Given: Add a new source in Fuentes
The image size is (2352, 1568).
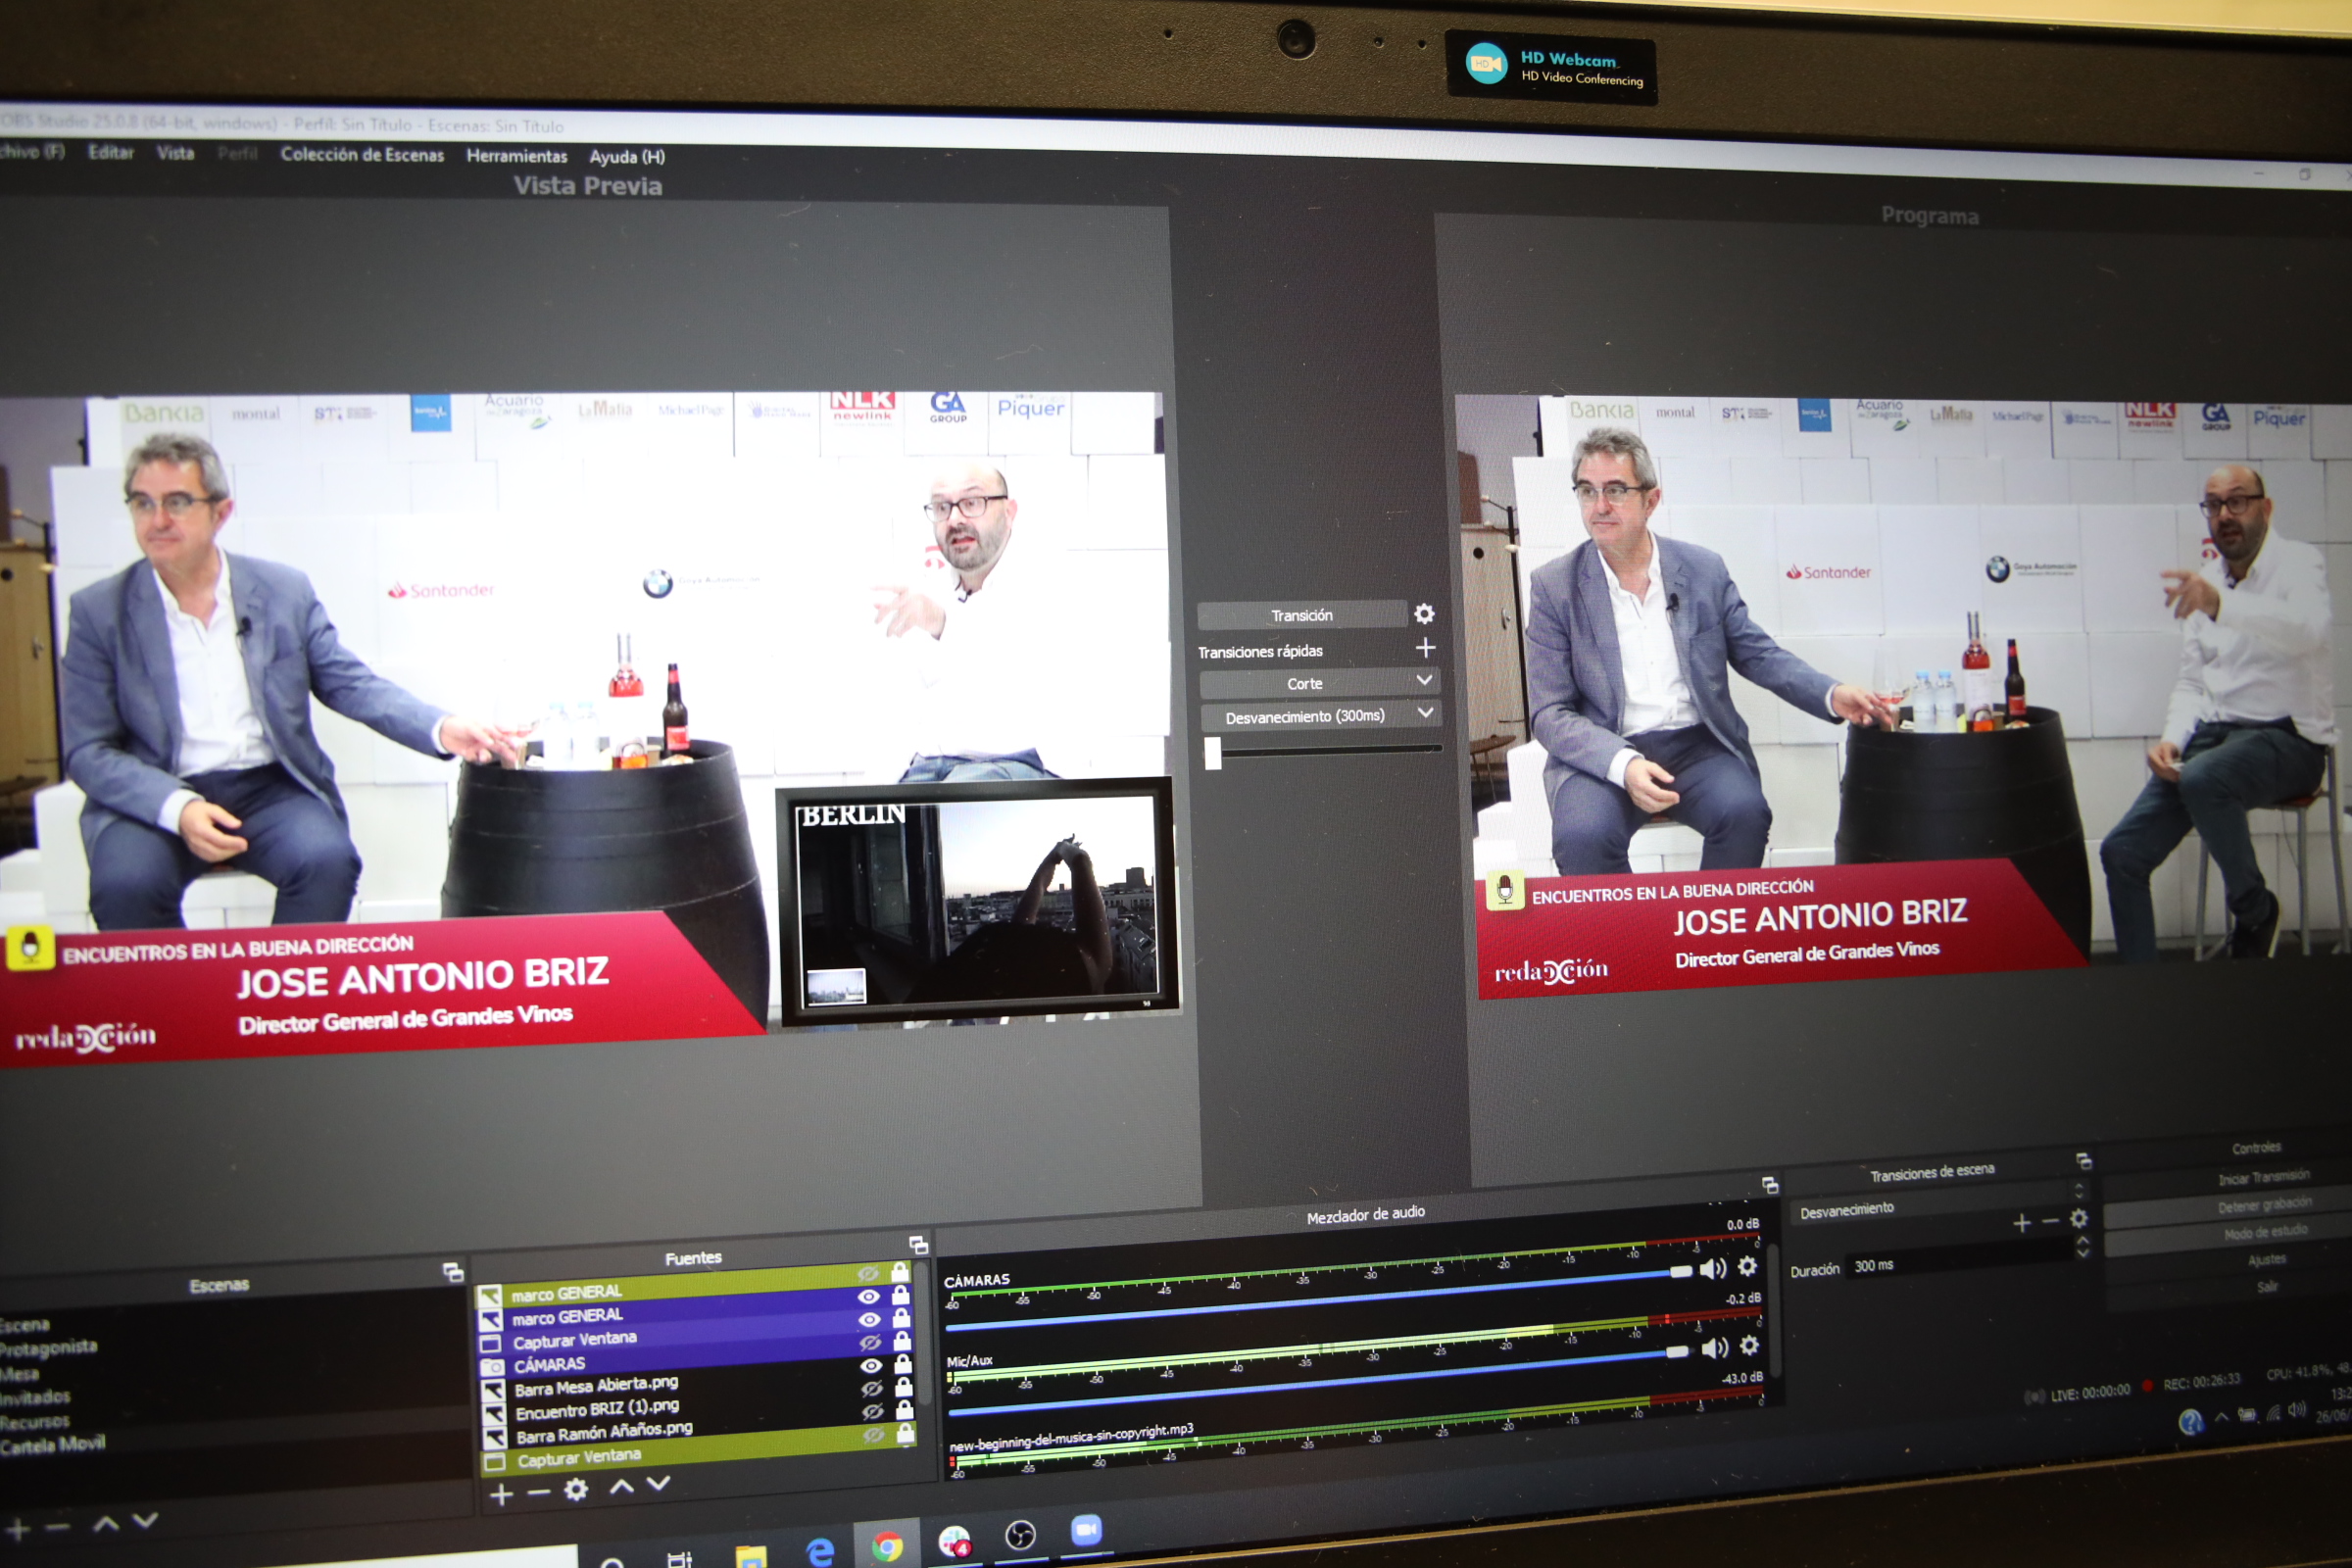Looking at the screenshot, I should click(x=502, y=1494).
